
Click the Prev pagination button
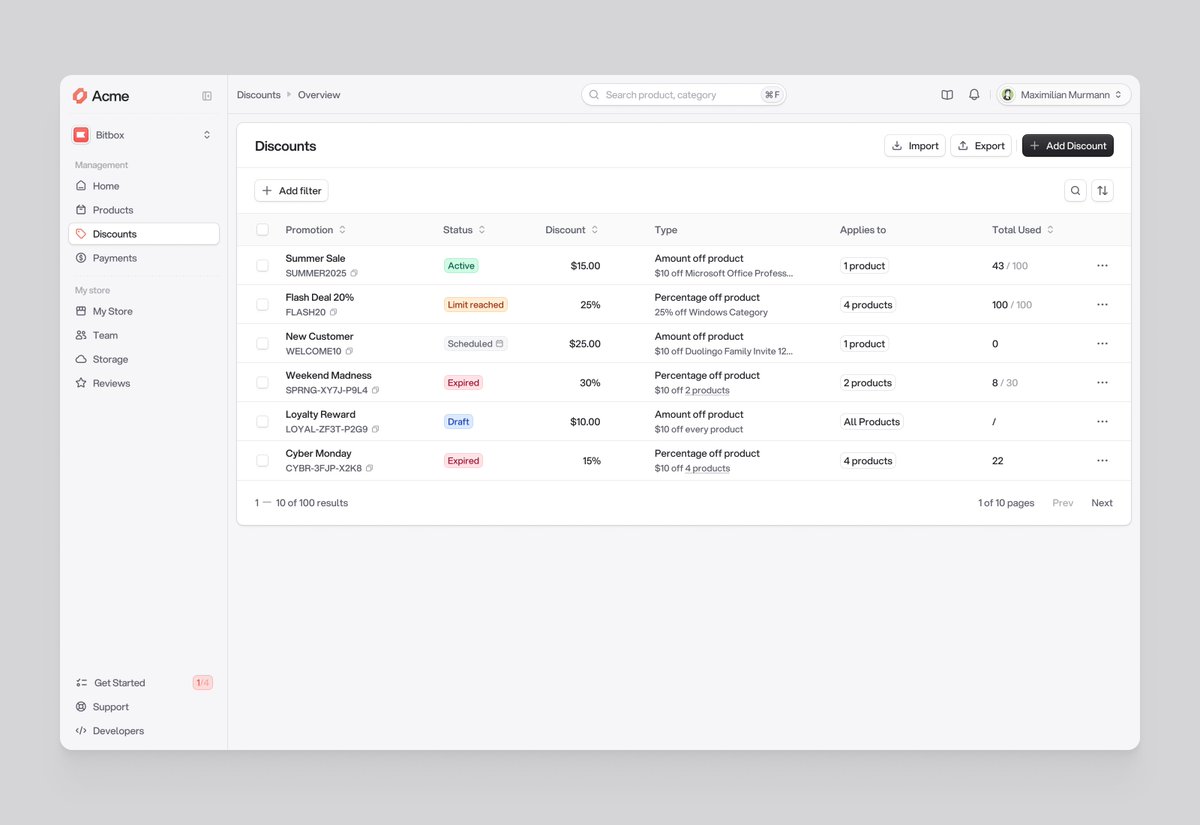[1063, 503]
